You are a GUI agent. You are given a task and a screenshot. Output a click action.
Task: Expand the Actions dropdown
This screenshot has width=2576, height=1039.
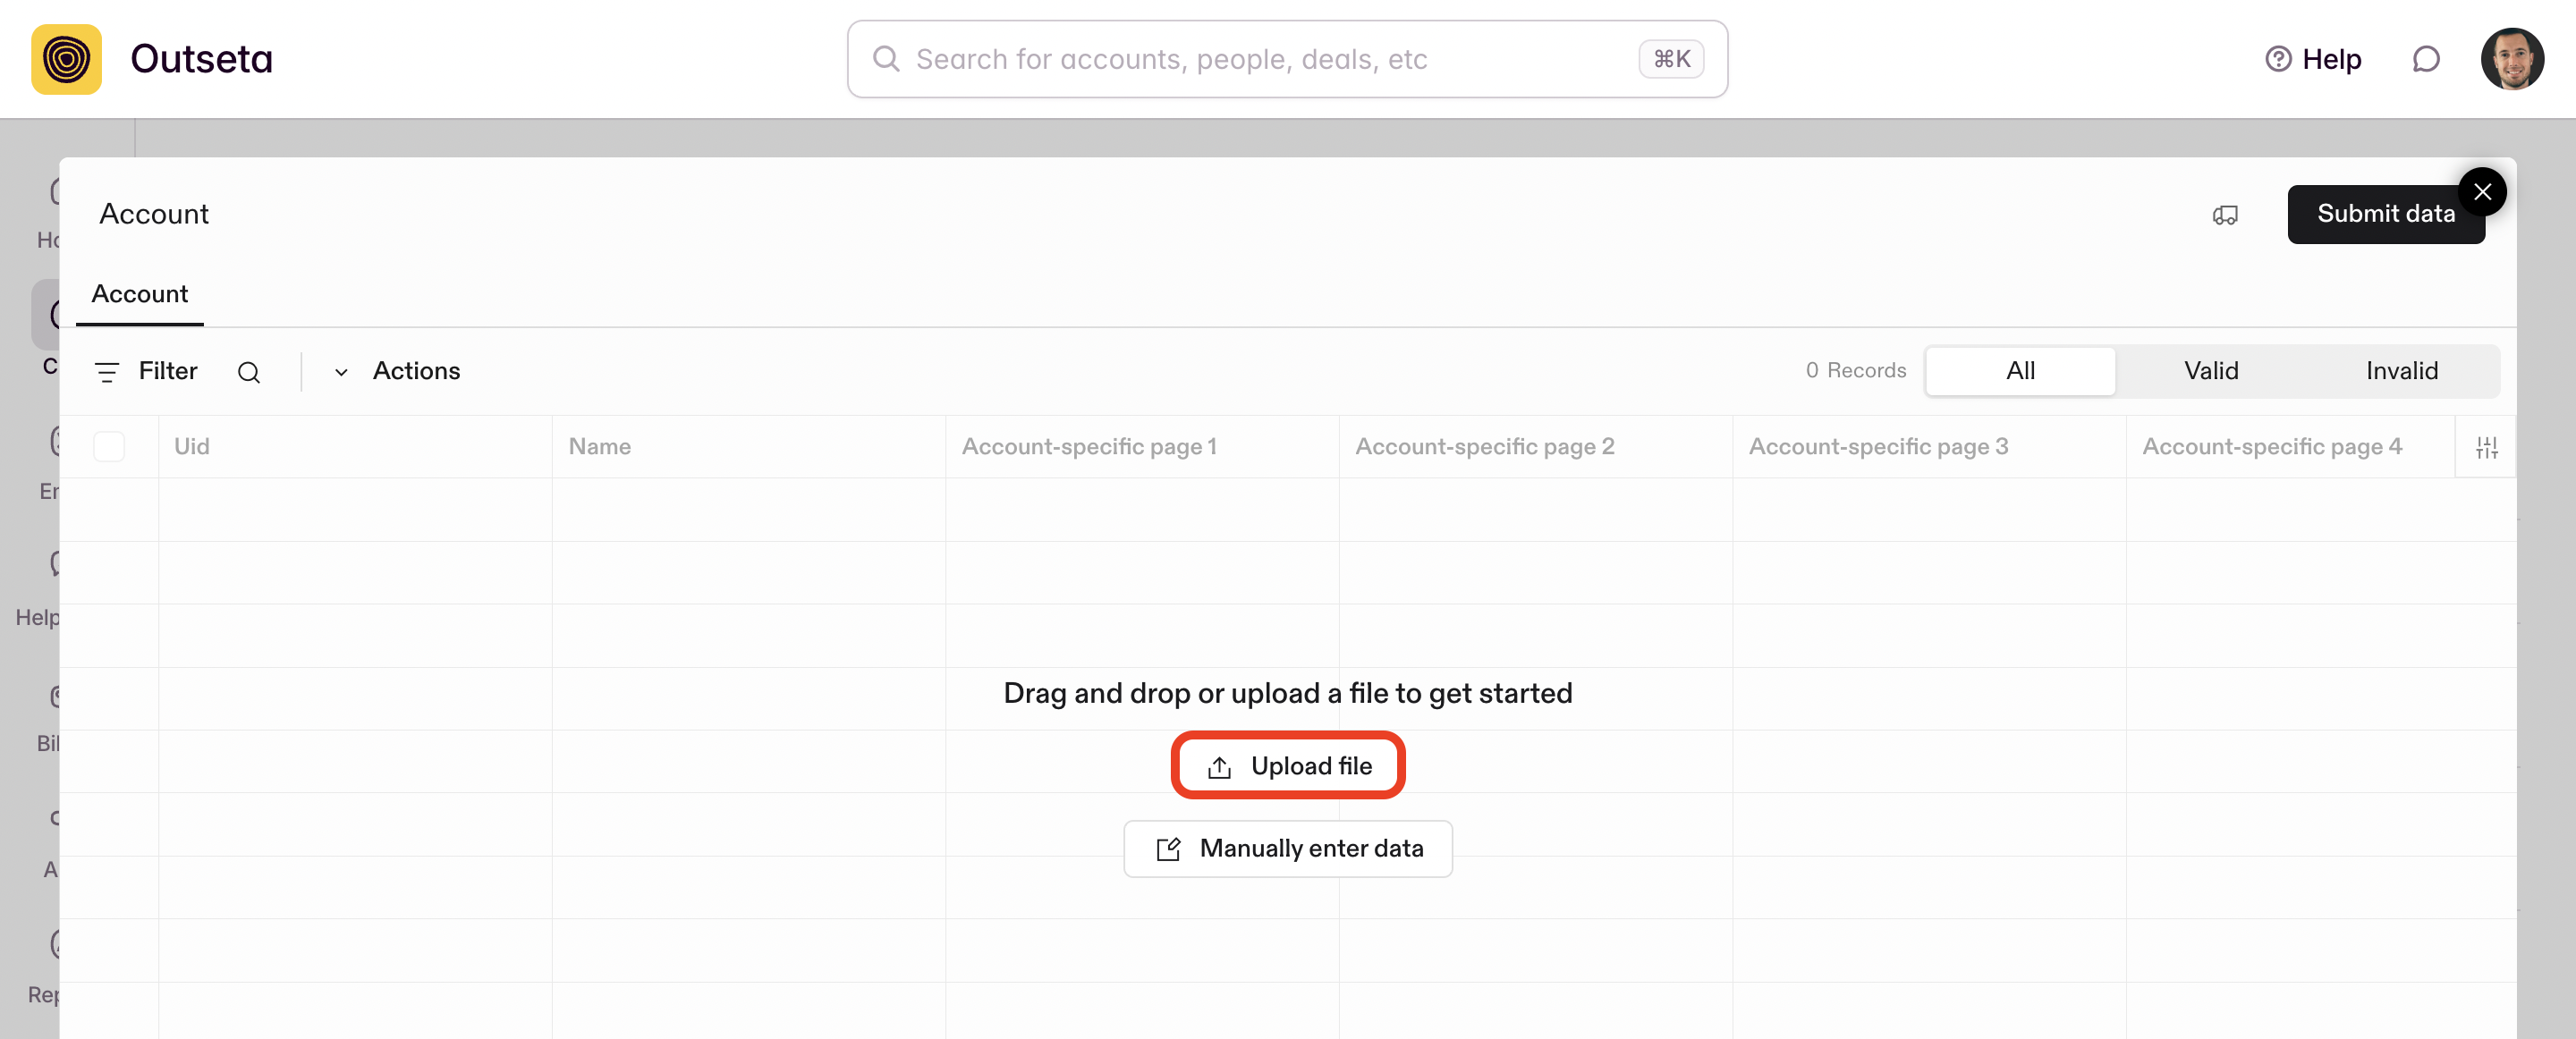[x=397, y=371]
